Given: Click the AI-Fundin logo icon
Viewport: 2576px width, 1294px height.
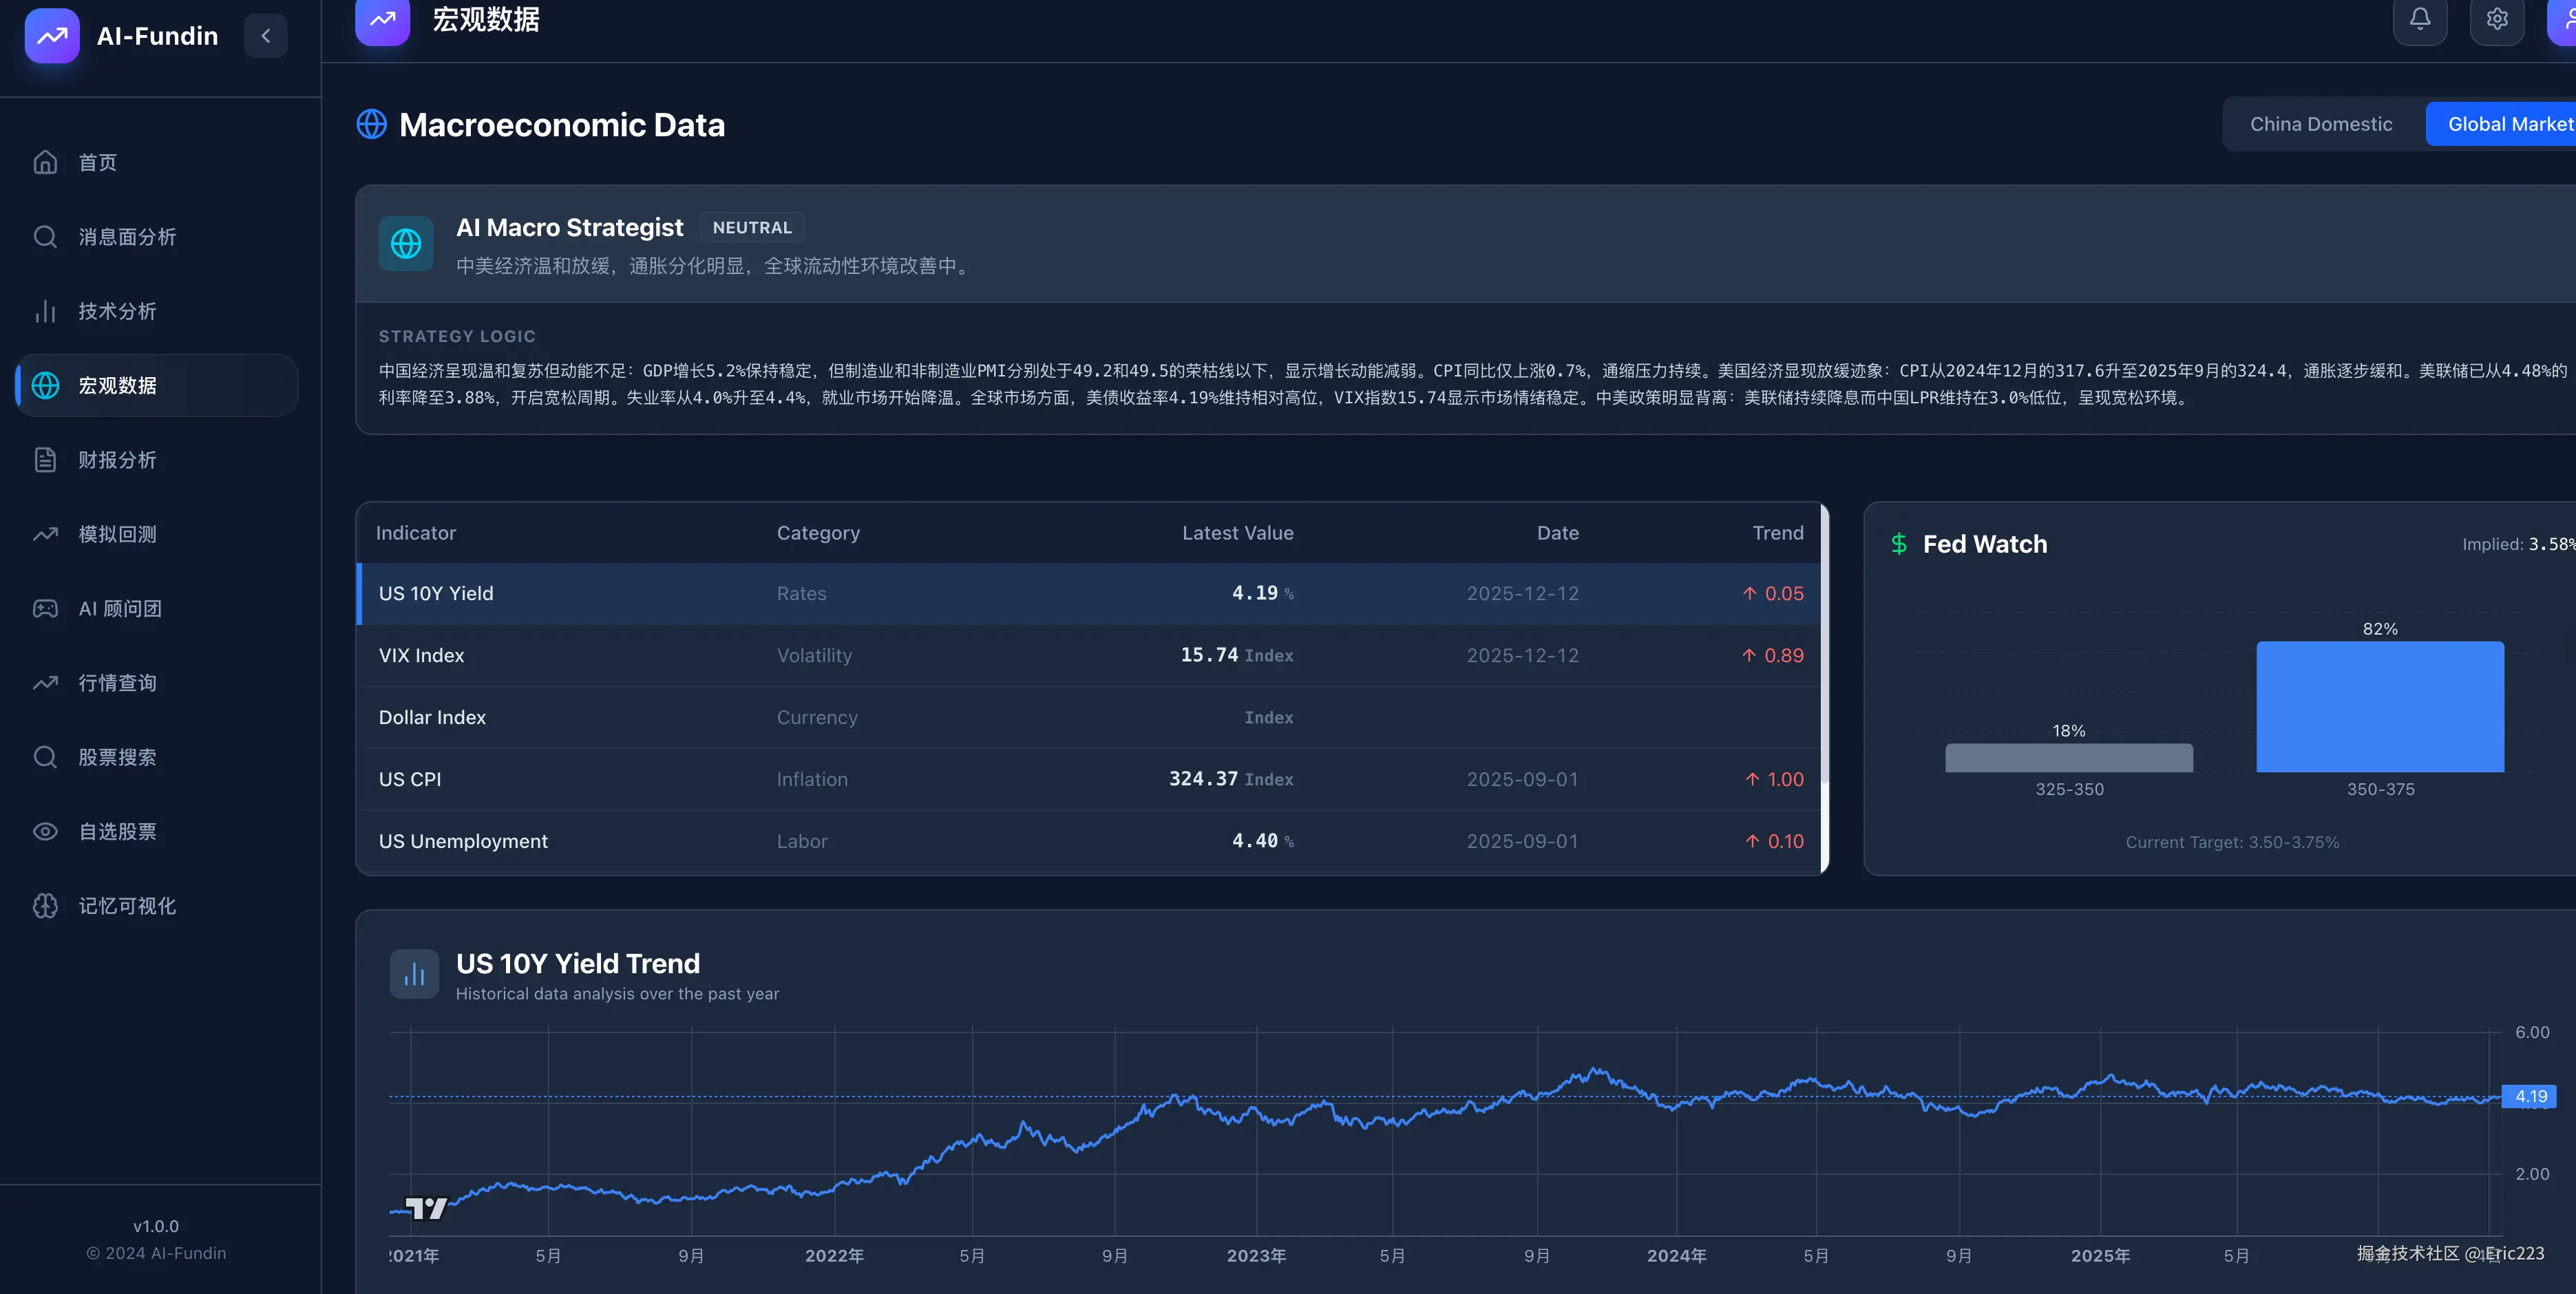Looking at the screenshot, I should click(52, 36).
